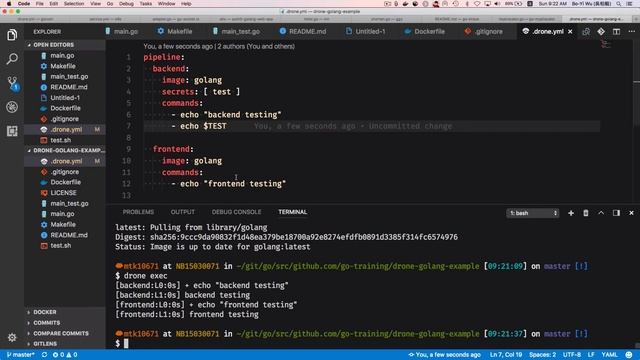Open the Search view in activity bar

[x=12, y=59]
